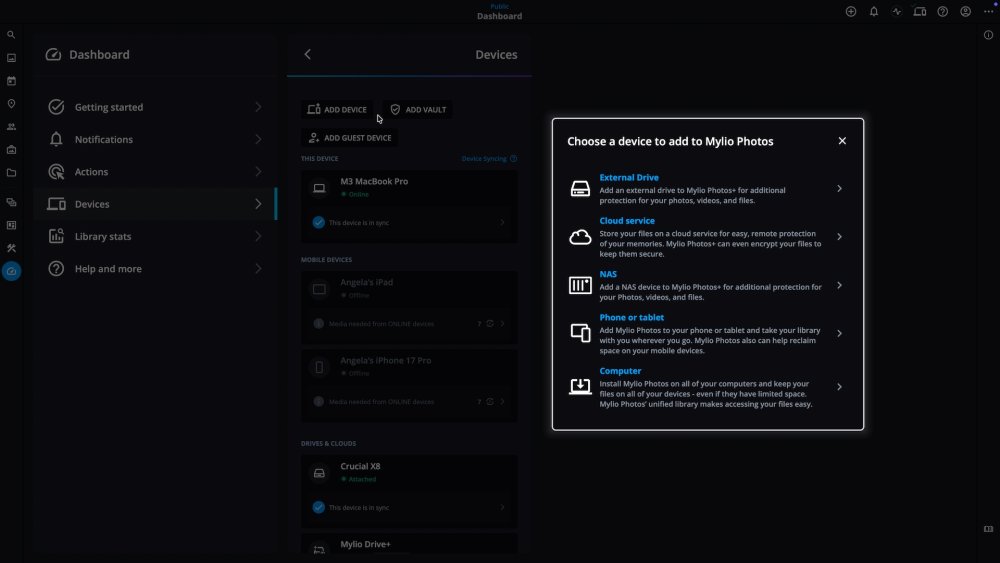Open the account profile icon in top bar
The image size is (1000, 563).
pos(966,11)
